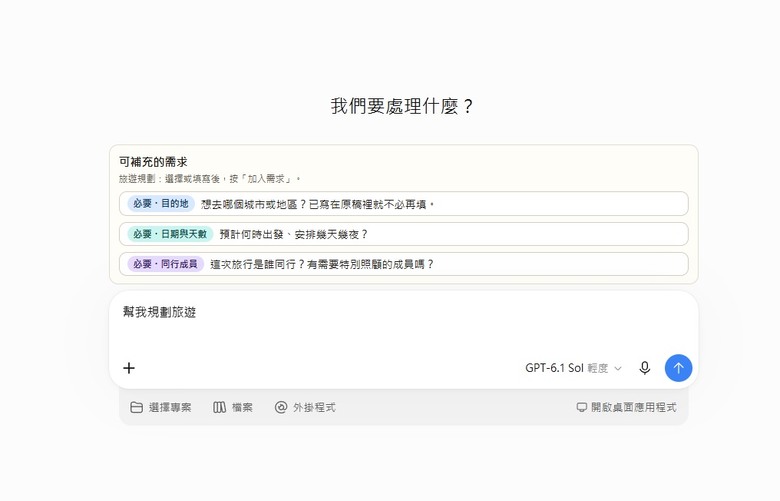Click the 預計何時出發、安排幾天幾夜 requirement text
Image resolution: width=780 pixels, height=501 pixels.
293,234
